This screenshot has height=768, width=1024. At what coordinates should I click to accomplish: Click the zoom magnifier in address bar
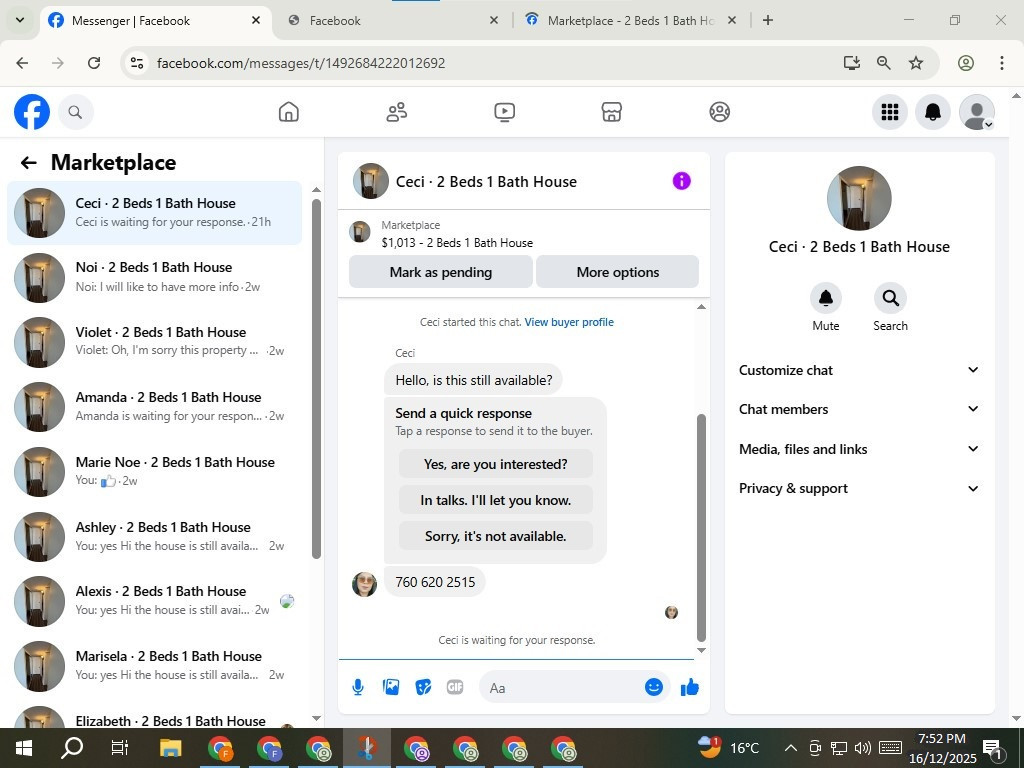(x=884, y=63)
